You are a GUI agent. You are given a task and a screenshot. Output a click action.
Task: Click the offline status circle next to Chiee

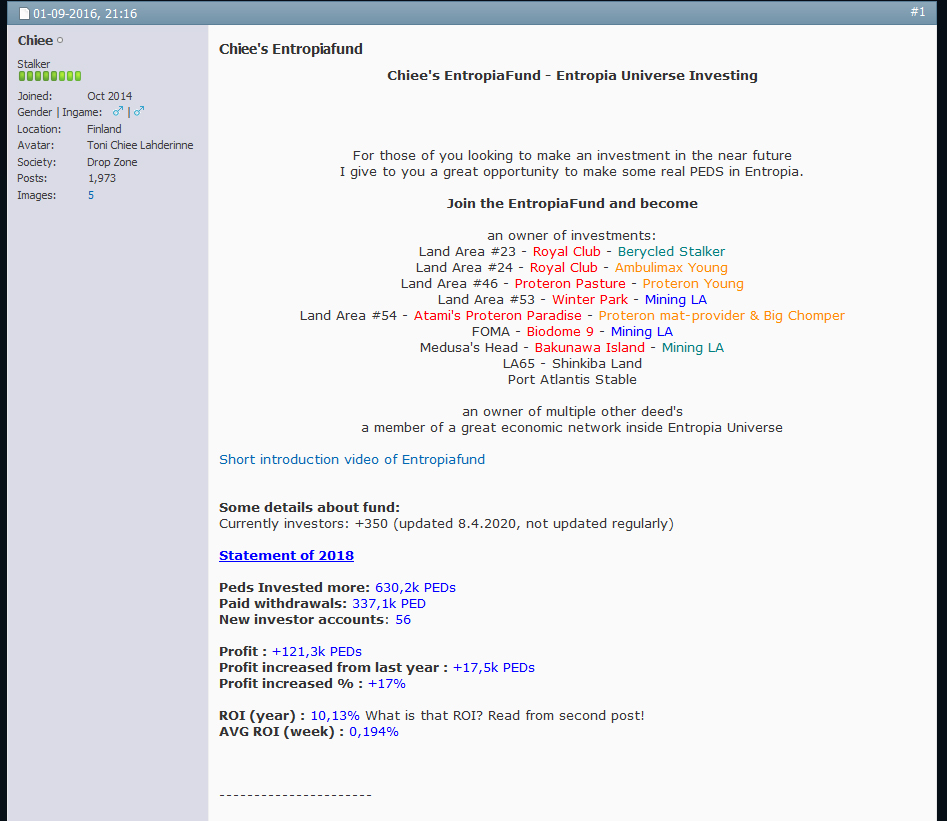tap(60, 41)
